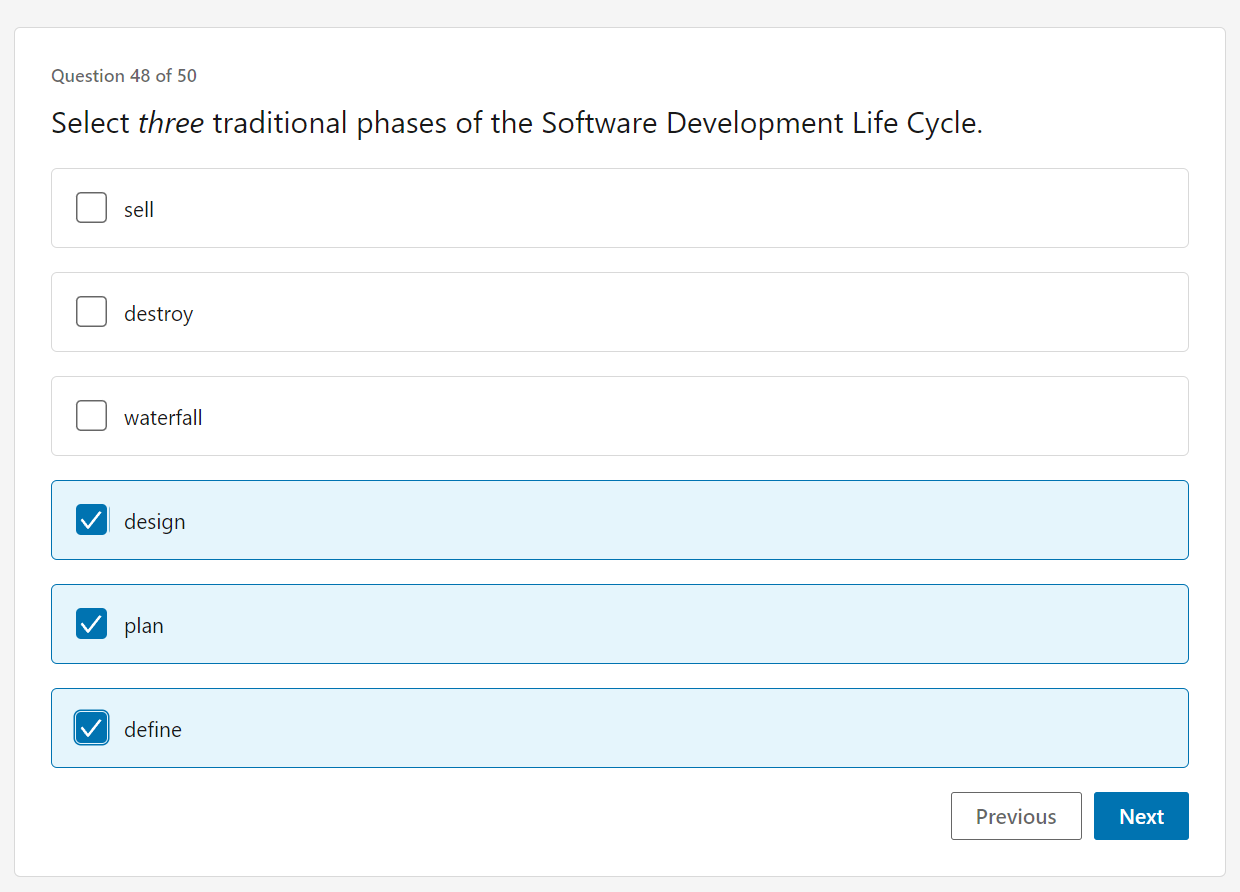The width and height of the screenshot is (1240, 892).
Task: Check the destroy checkbox
Action: [x=91, y=311]
